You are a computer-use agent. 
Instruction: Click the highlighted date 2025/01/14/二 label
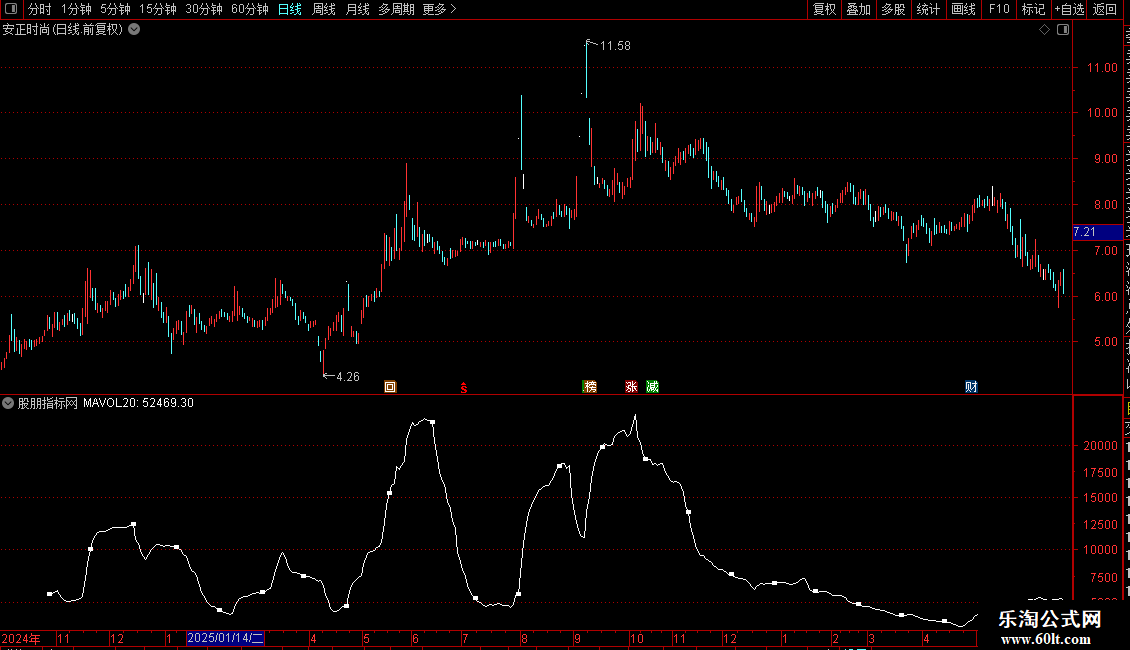click(226, 638)
